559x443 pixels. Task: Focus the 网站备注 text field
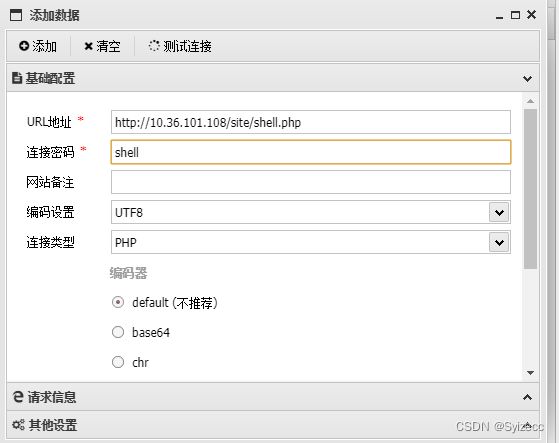pyautogui.click(x=311, y=182)
